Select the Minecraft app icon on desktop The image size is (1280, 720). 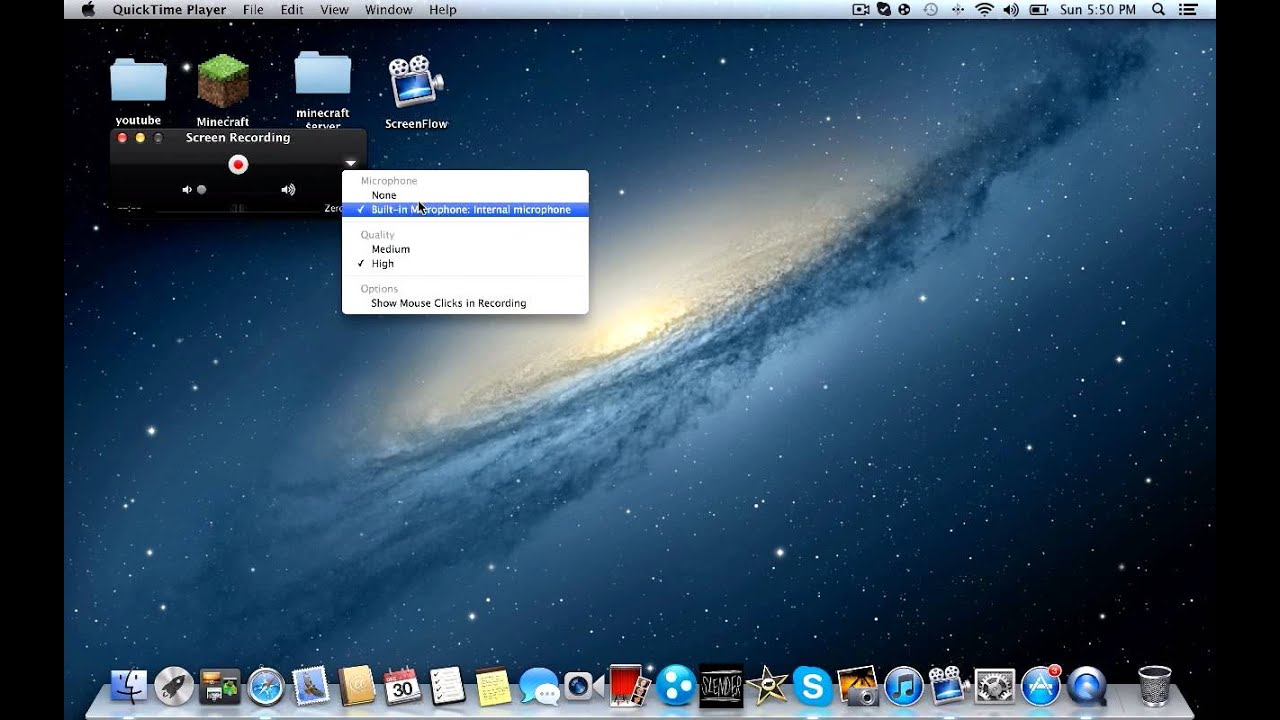click(x=223, y=92)
